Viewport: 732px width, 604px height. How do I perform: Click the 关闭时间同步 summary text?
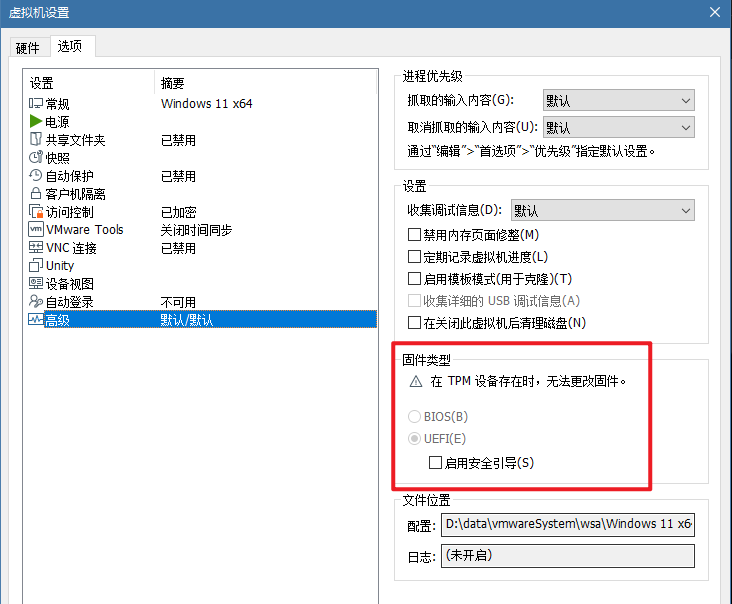click(x=196, y=230)
